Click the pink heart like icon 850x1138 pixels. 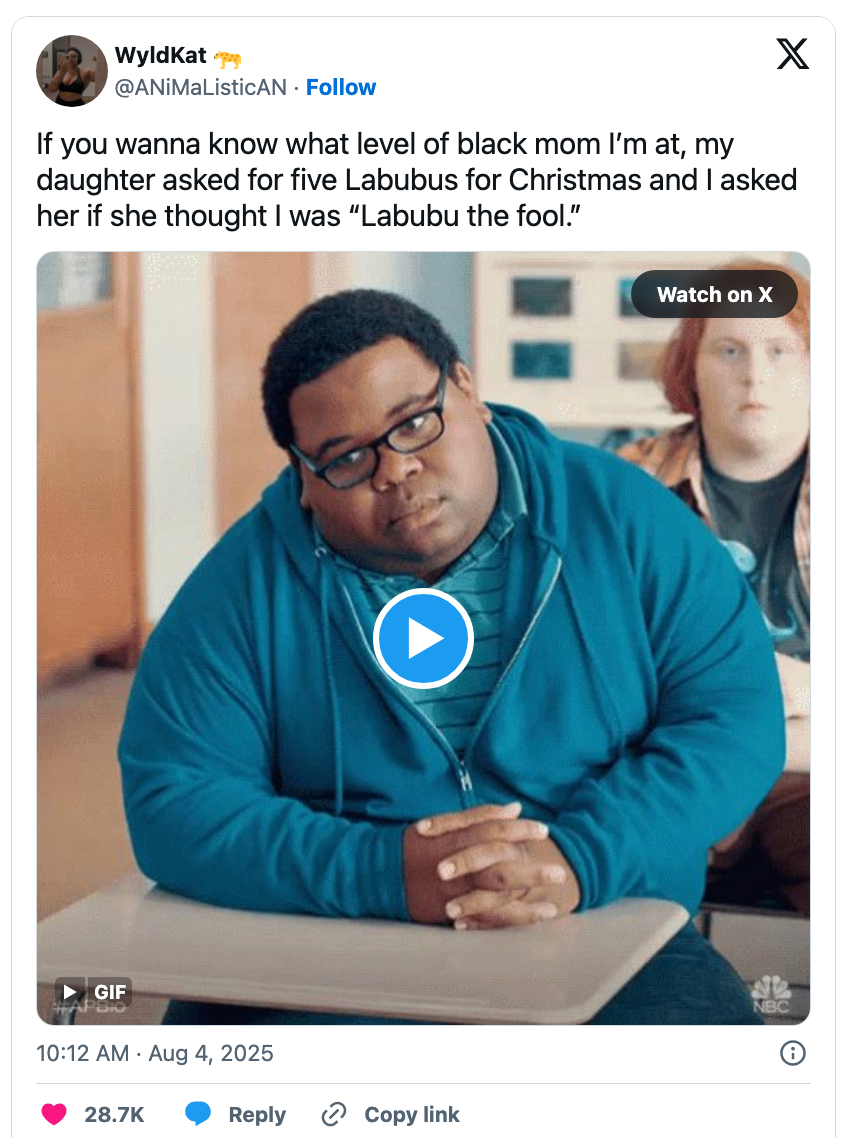pyautogui.click(x=54, y=1114)
